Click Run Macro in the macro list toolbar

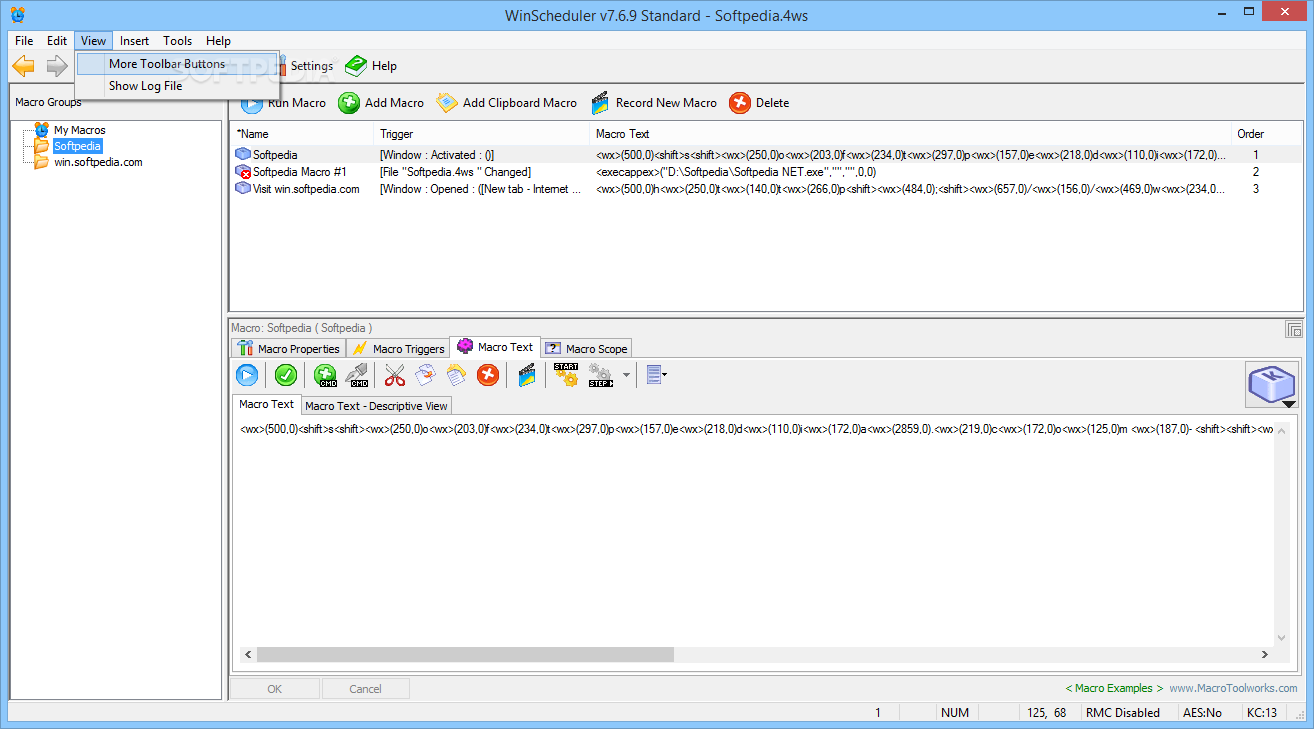[283, 102]
